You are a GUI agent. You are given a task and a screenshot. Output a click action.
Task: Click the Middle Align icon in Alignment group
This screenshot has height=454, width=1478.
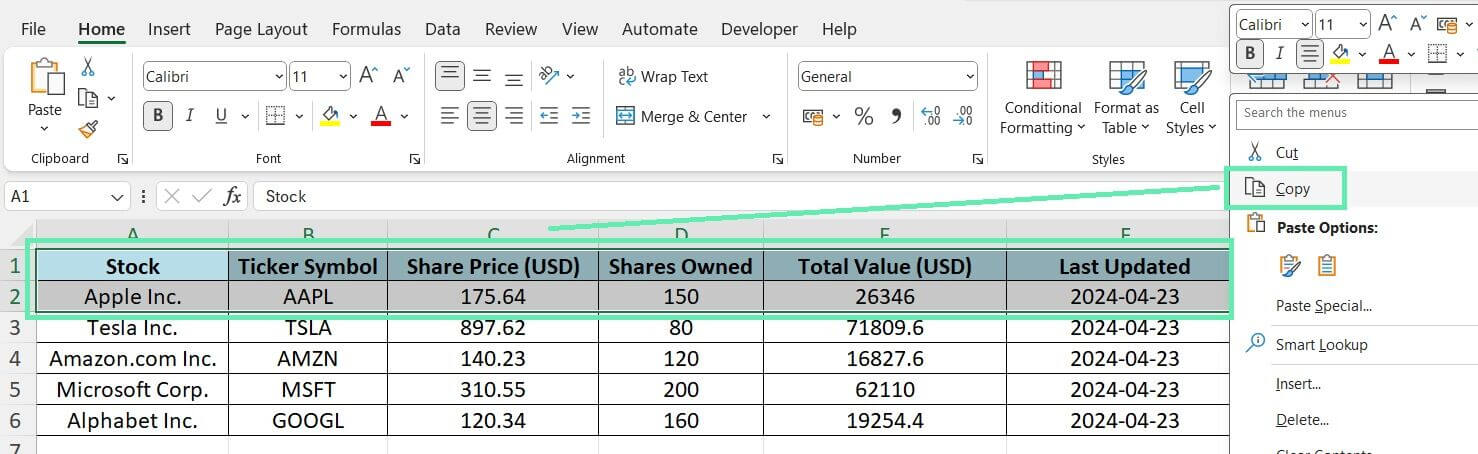(x=482, y=76)
